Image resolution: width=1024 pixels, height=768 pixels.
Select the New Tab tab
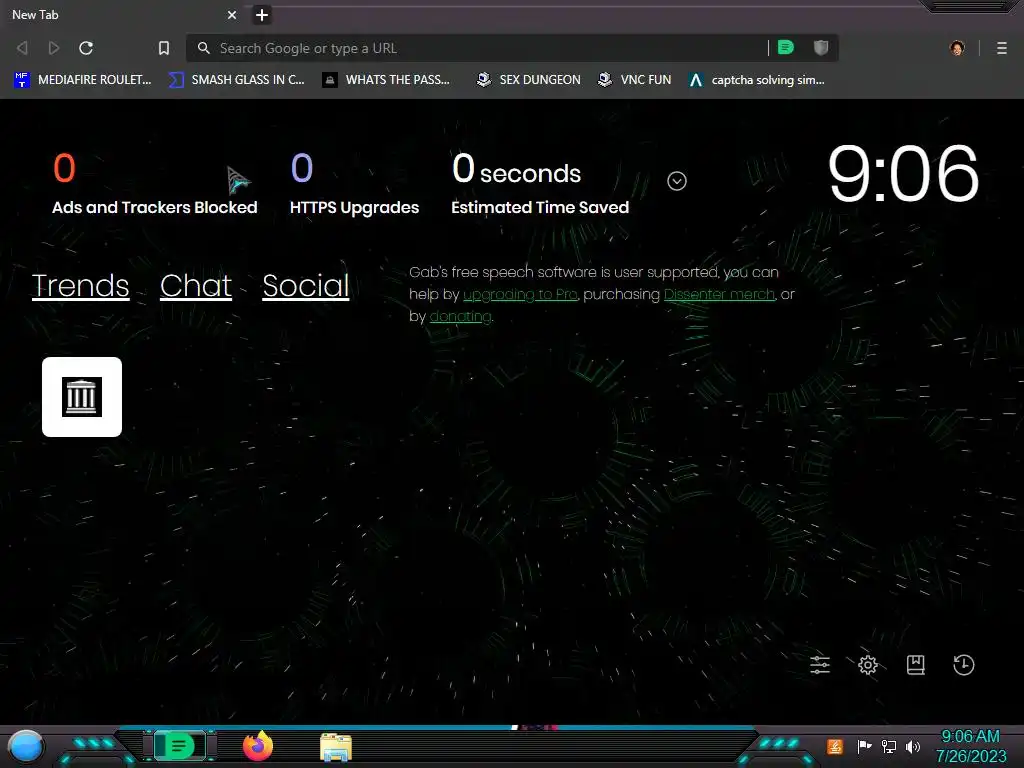tap(124, 15)
